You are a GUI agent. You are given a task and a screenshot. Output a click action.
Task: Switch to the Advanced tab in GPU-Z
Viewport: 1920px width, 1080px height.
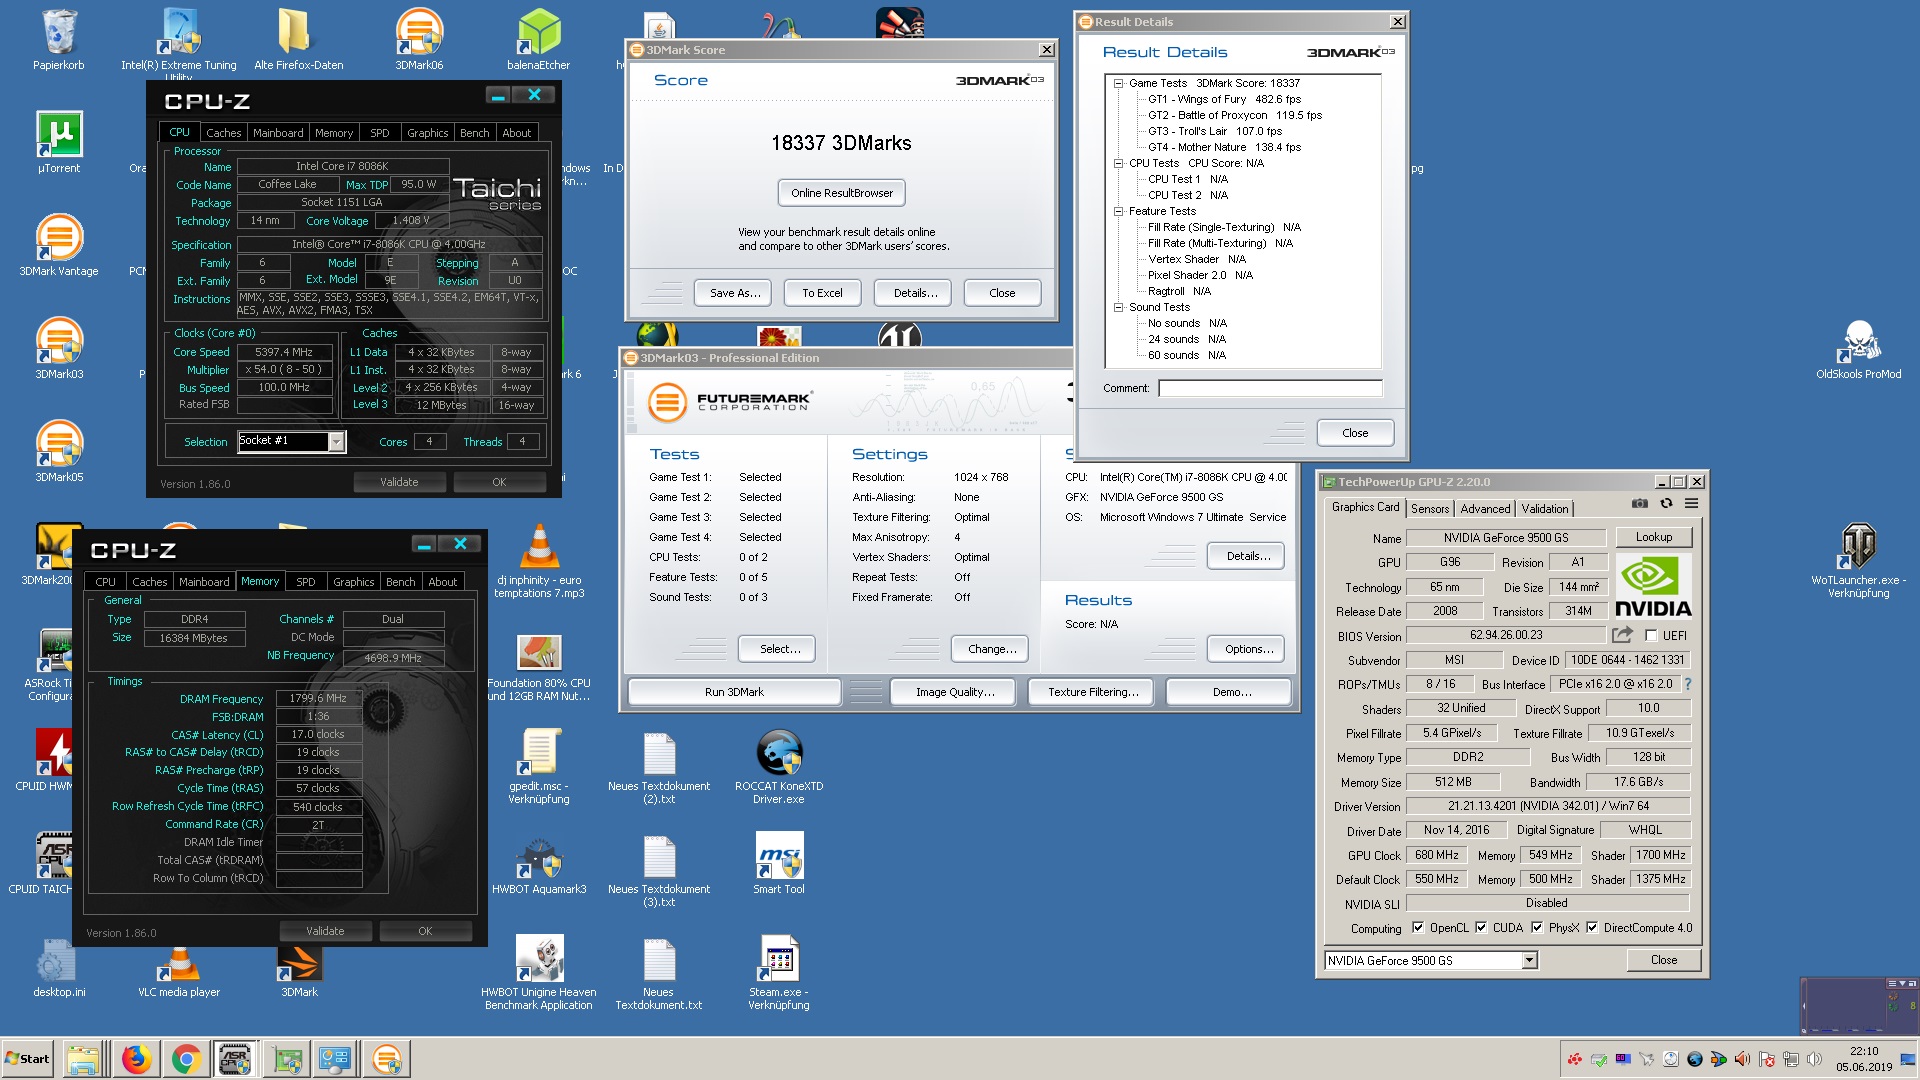coord(1485,509)
